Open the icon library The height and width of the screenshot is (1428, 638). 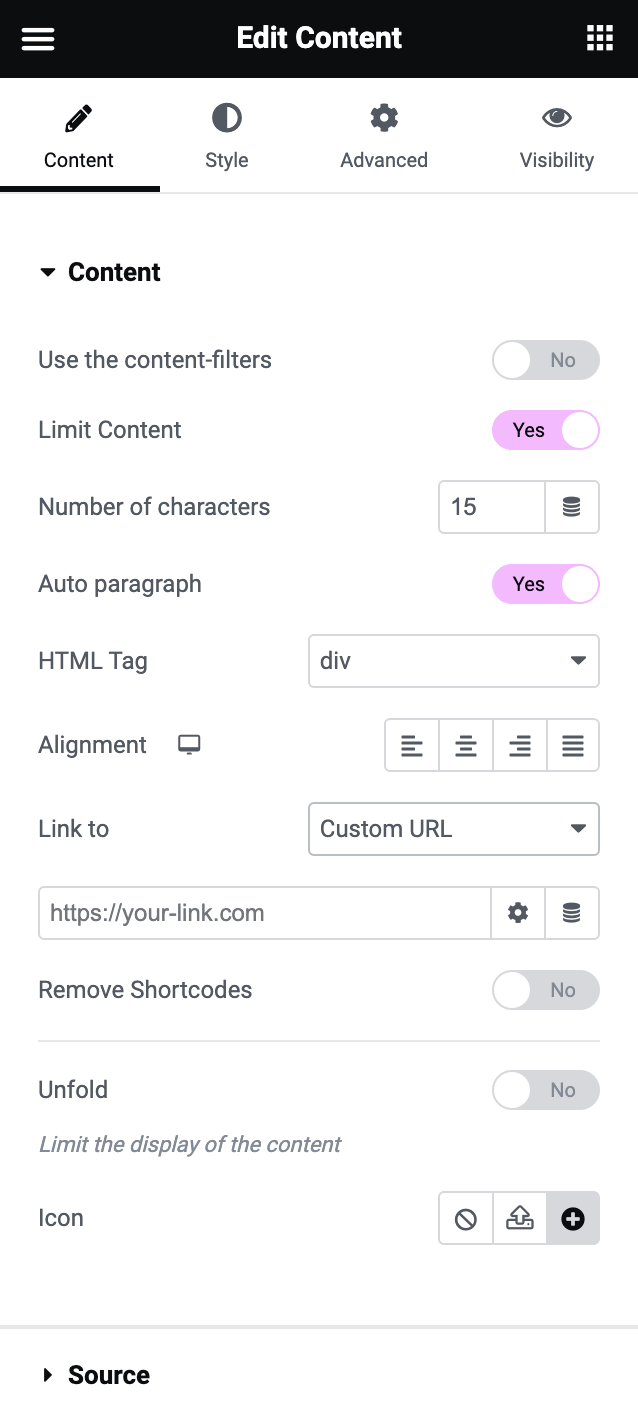click(573, 1218)
